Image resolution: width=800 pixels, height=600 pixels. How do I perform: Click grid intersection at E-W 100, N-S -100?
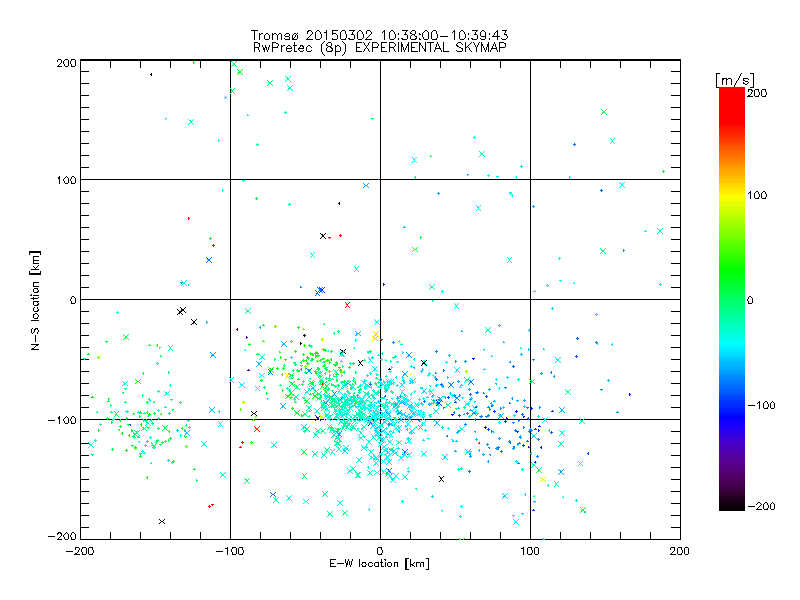click(530, 419)
